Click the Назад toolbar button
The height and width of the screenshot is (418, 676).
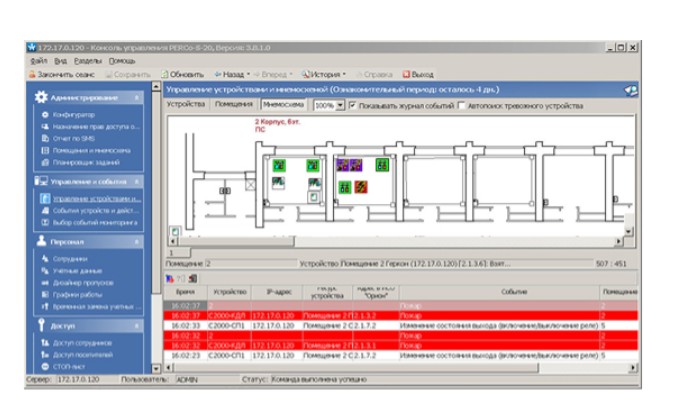230,74
